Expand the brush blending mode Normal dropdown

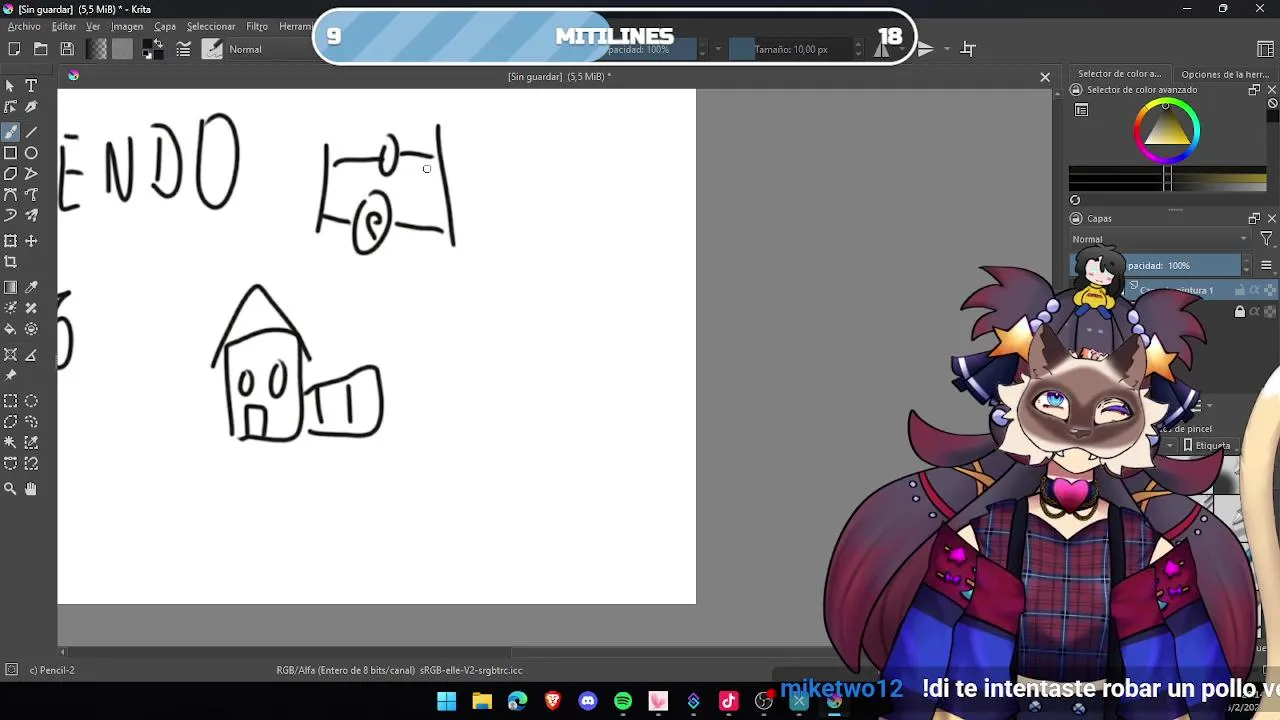click(x=268, y=49)
